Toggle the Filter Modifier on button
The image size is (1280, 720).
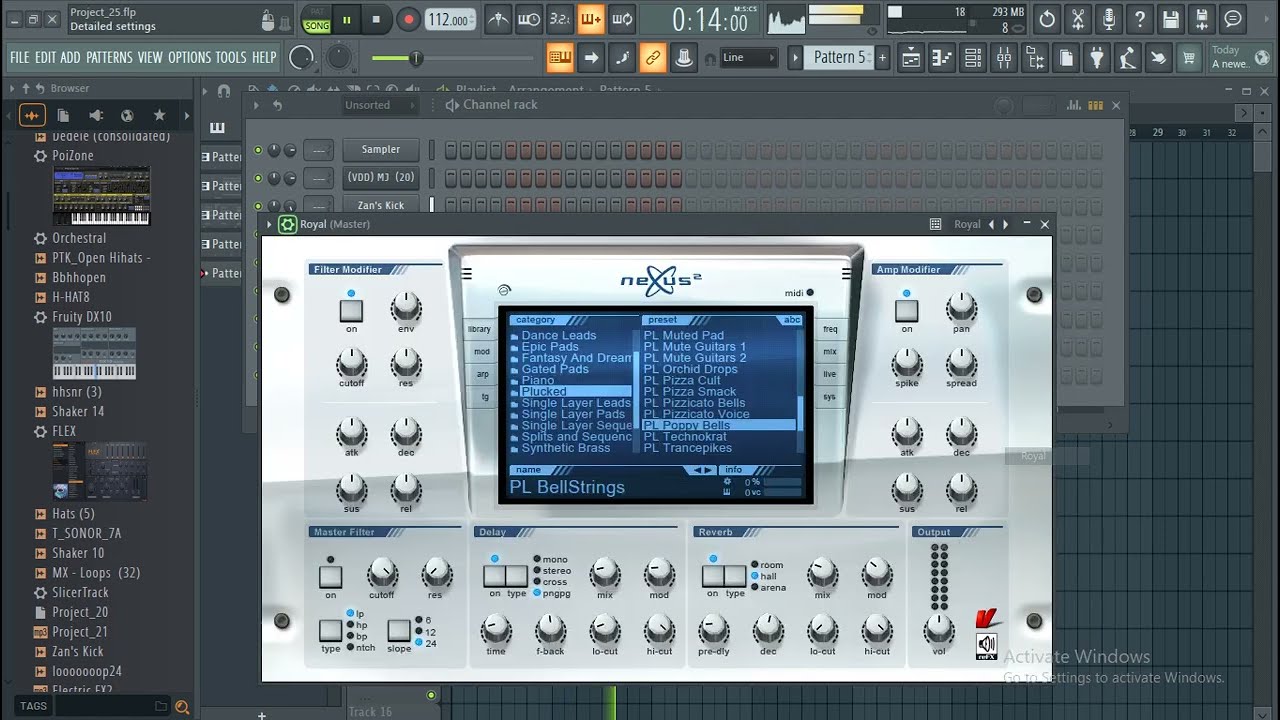tap(351, 311)
